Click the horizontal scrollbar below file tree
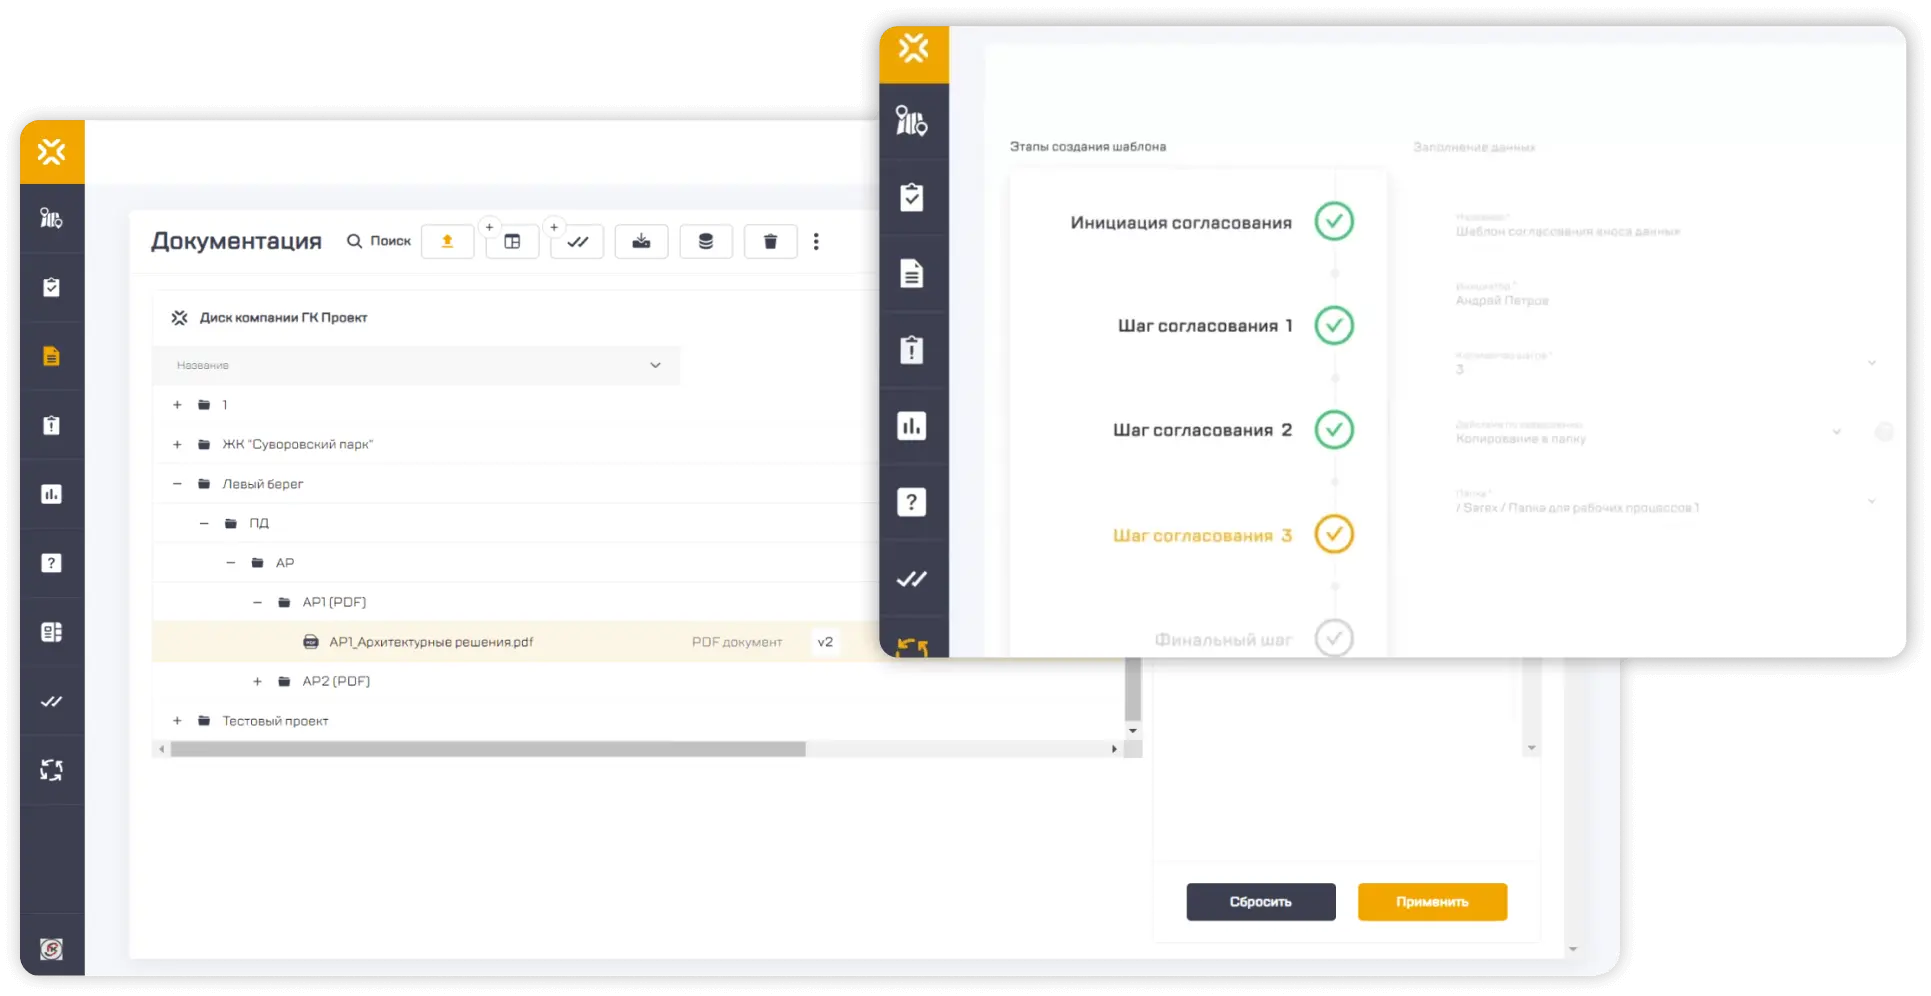 pyautogui.click(x=488, y=749)
